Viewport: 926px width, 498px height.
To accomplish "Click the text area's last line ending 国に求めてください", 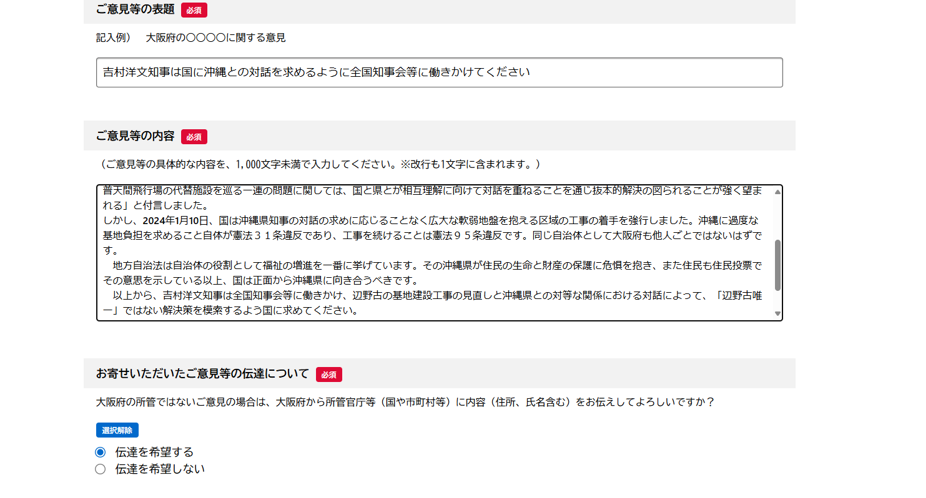I will pos(230,310).
